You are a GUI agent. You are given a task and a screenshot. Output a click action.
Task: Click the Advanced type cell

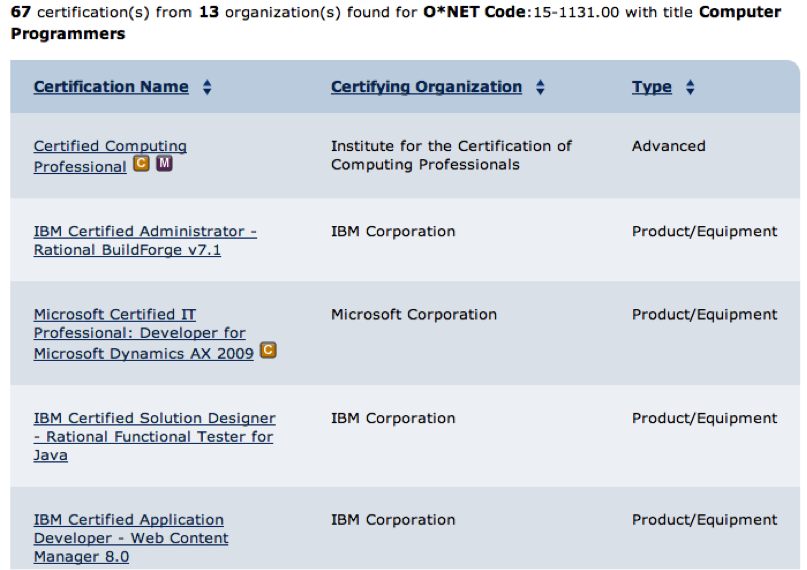tap(668, 146)
